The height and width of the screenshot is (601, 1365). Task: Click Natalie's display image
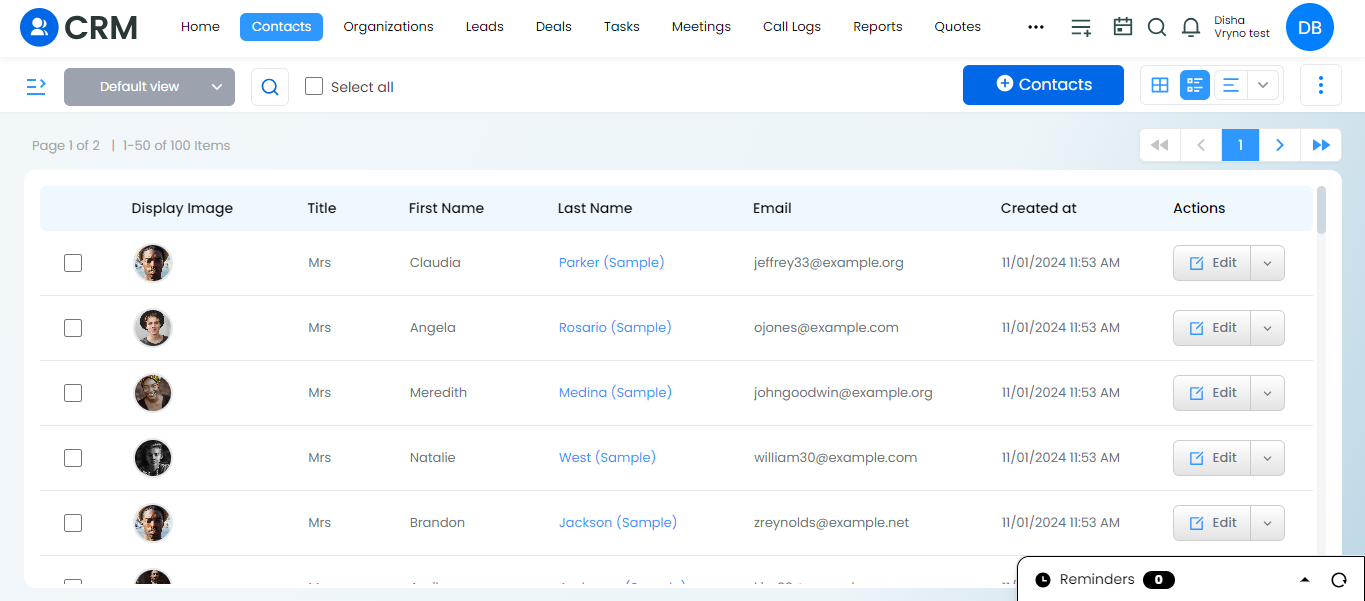[153, 458]
